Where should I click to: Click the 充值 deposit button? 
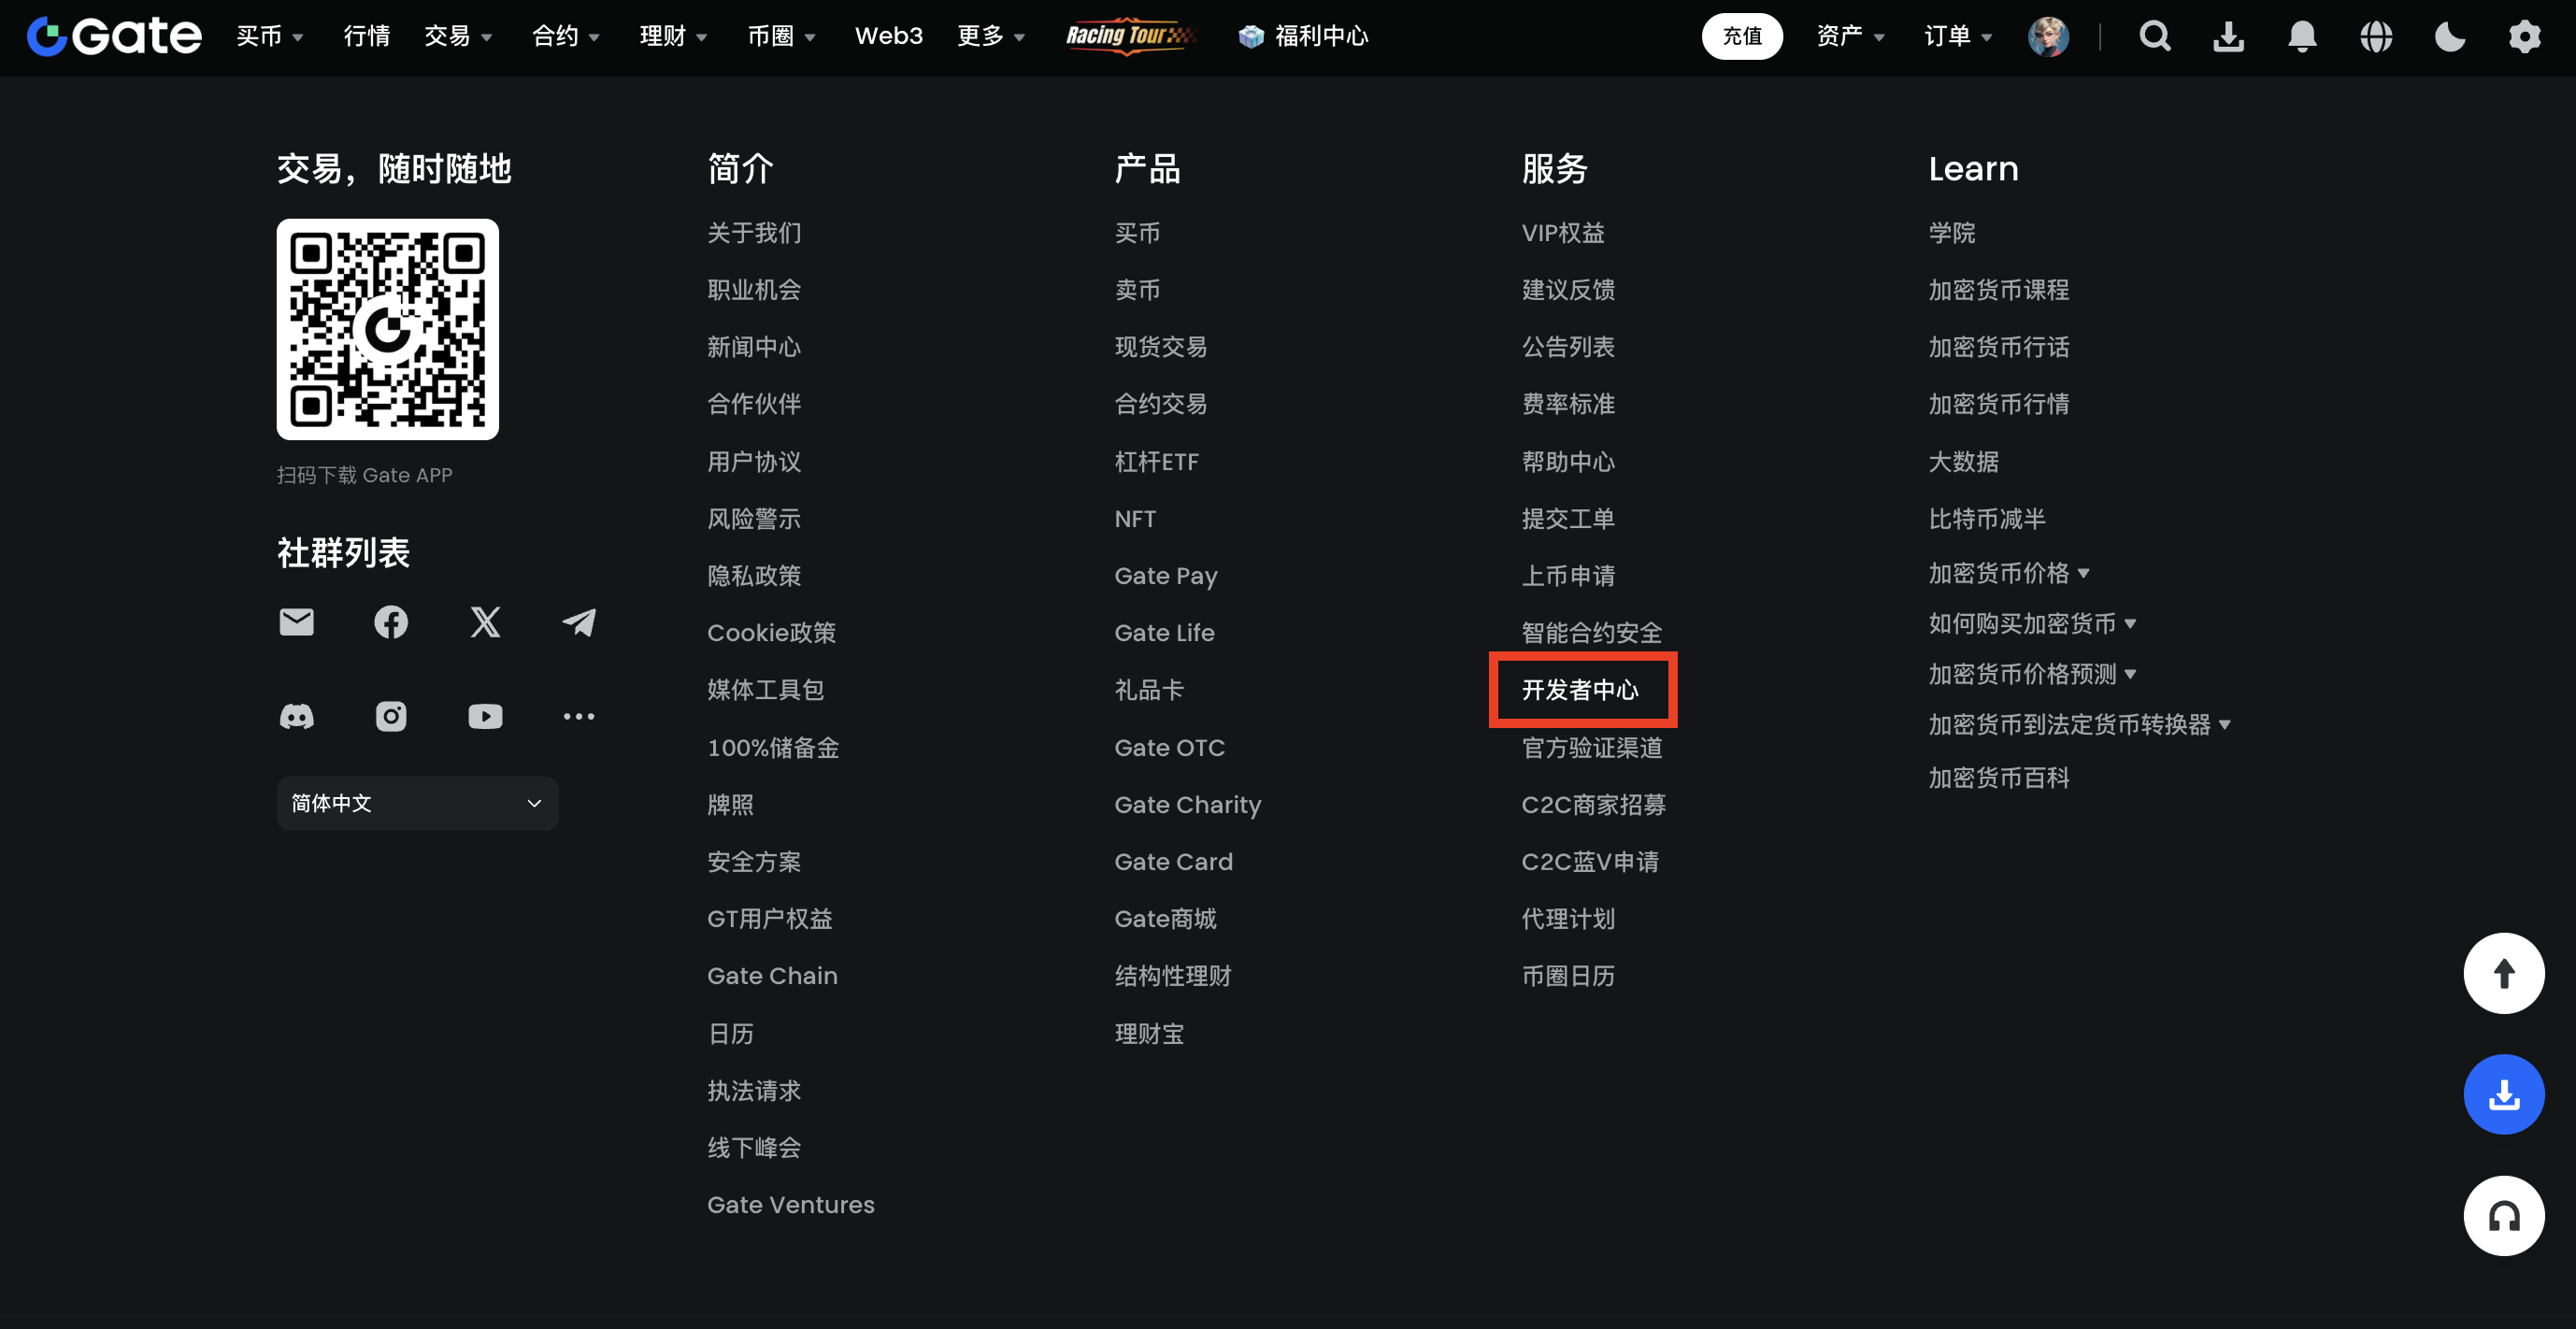(x=1741, y=37)
